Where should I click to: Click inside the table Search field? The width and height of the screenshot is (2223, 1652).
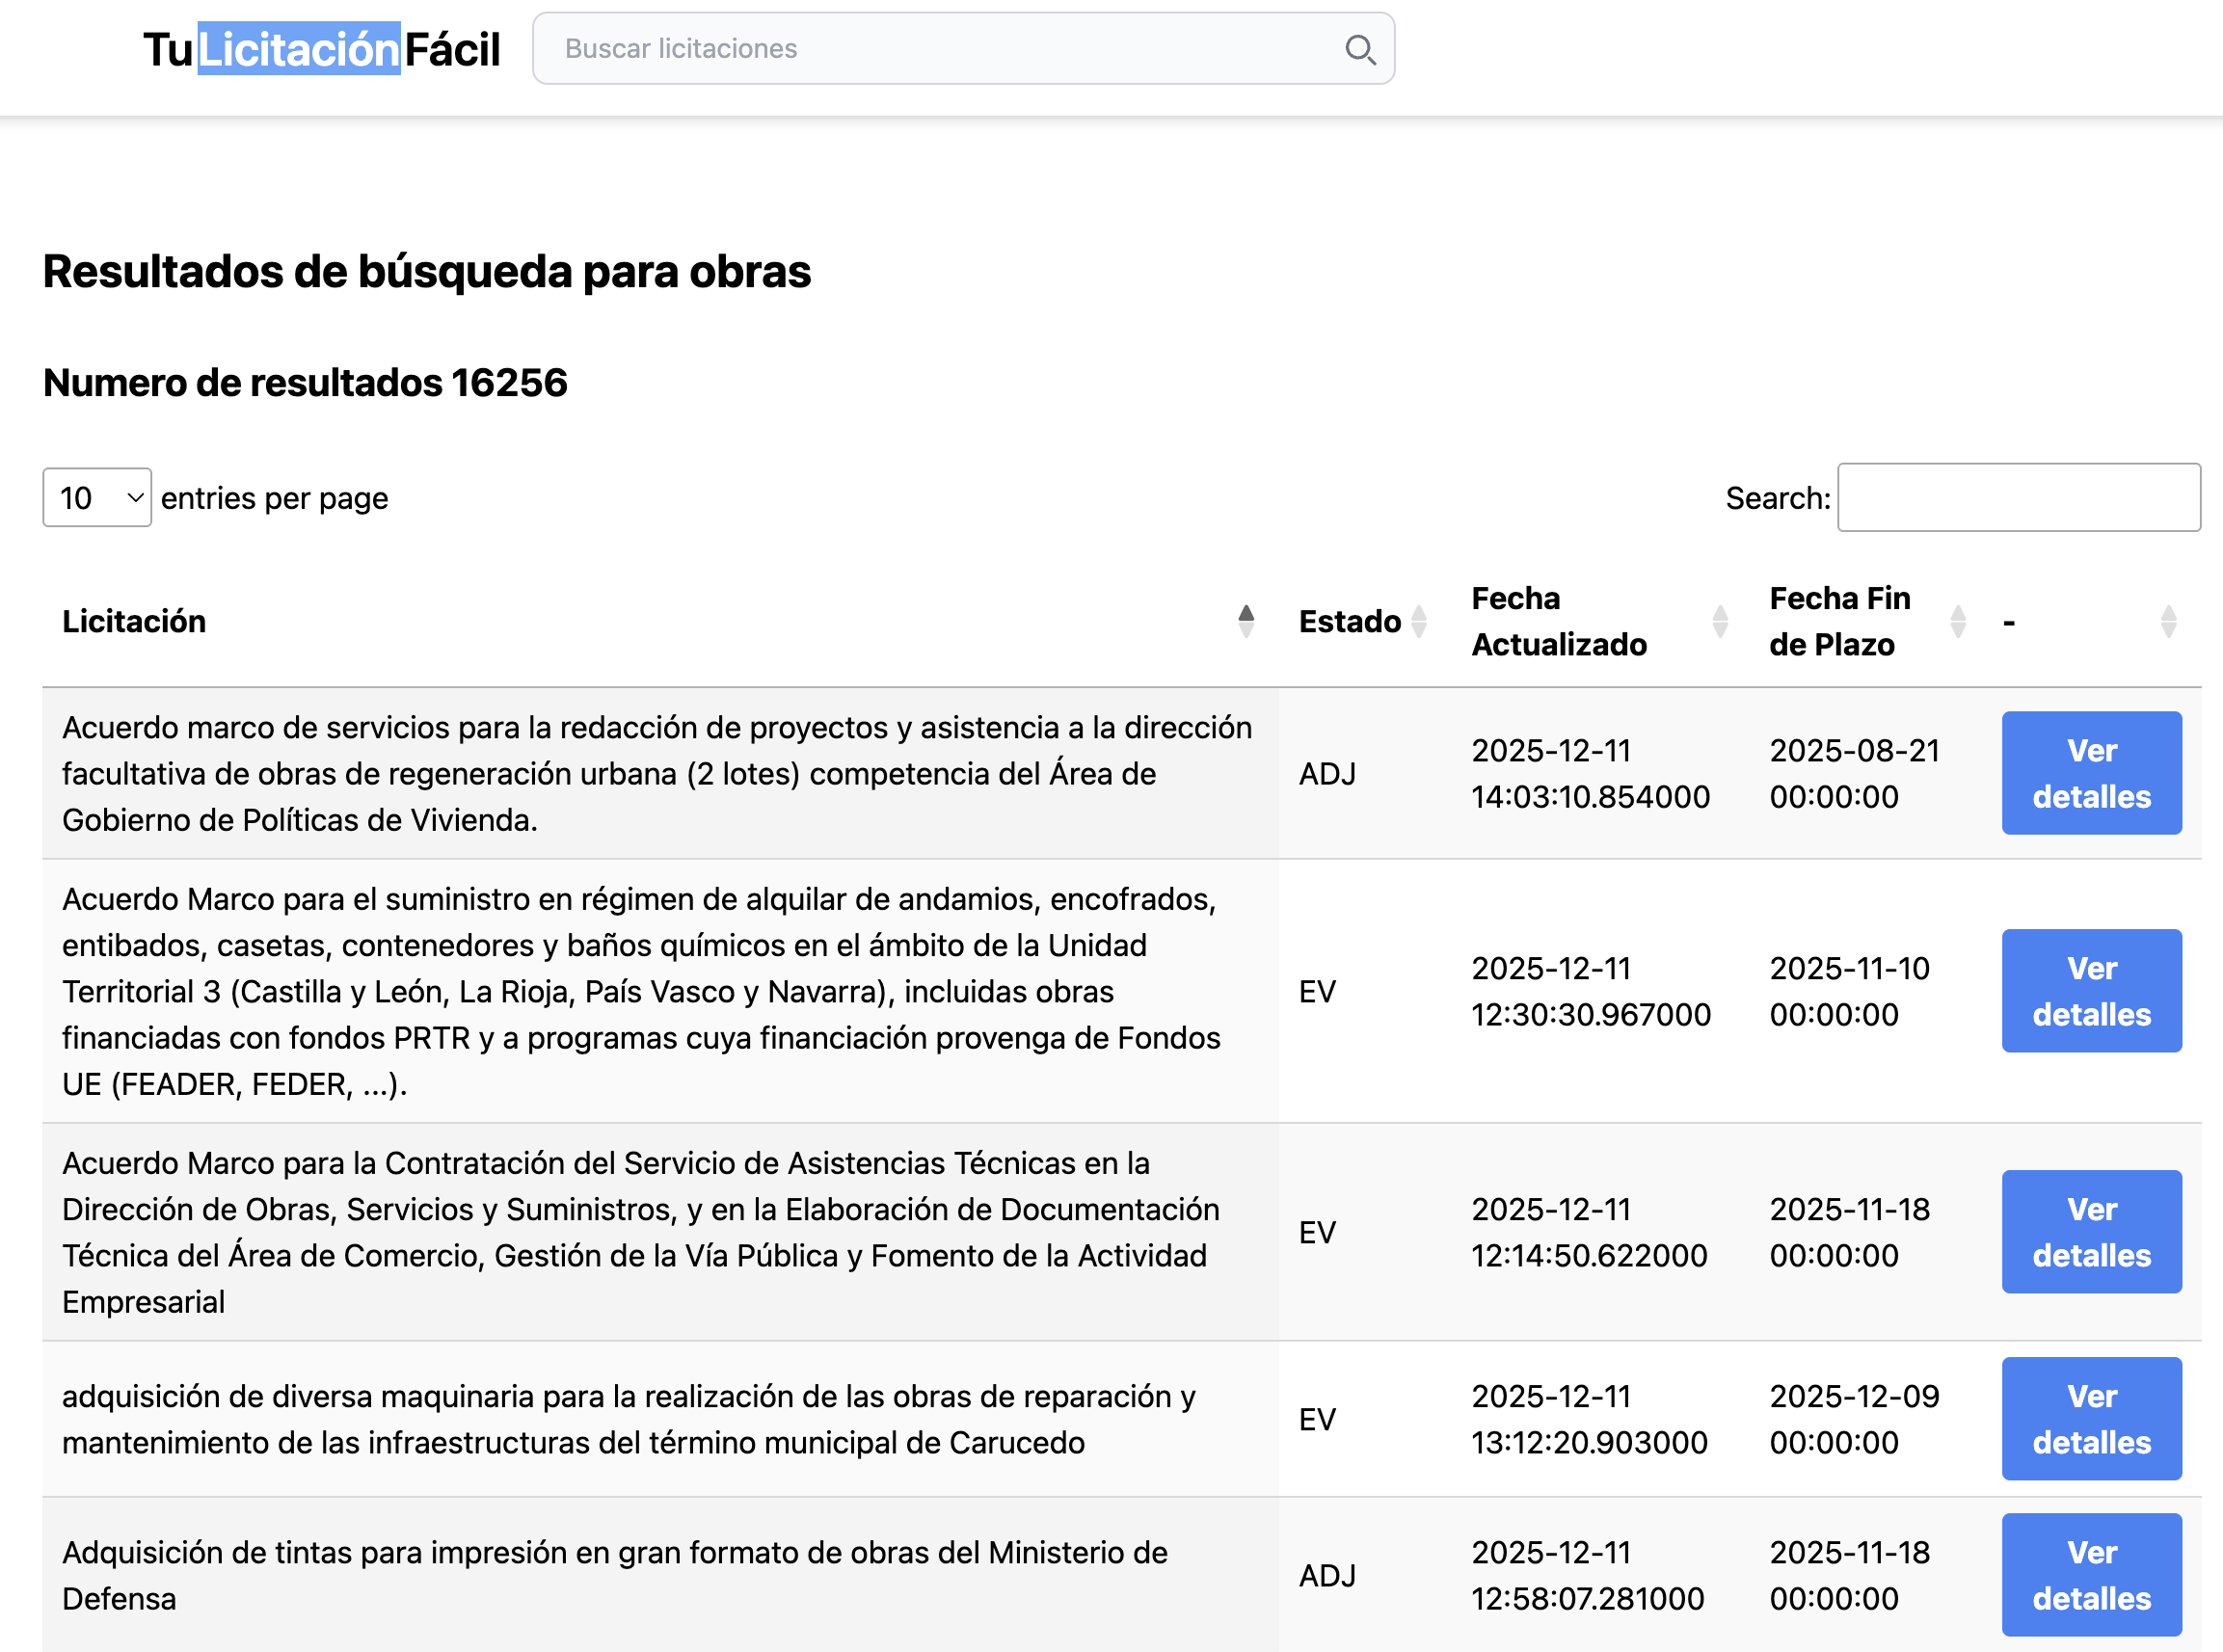(x=2018, y=497)
